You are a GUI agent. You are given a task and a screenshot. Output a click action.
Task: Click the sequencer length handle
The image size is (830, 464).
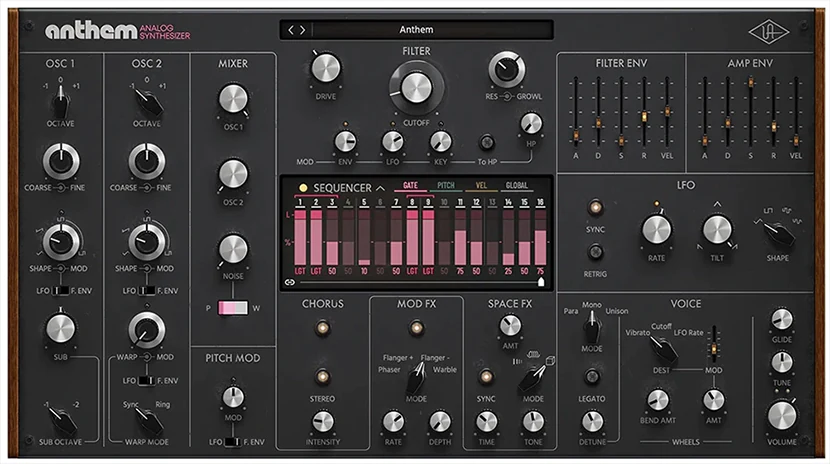pos(541,283)
